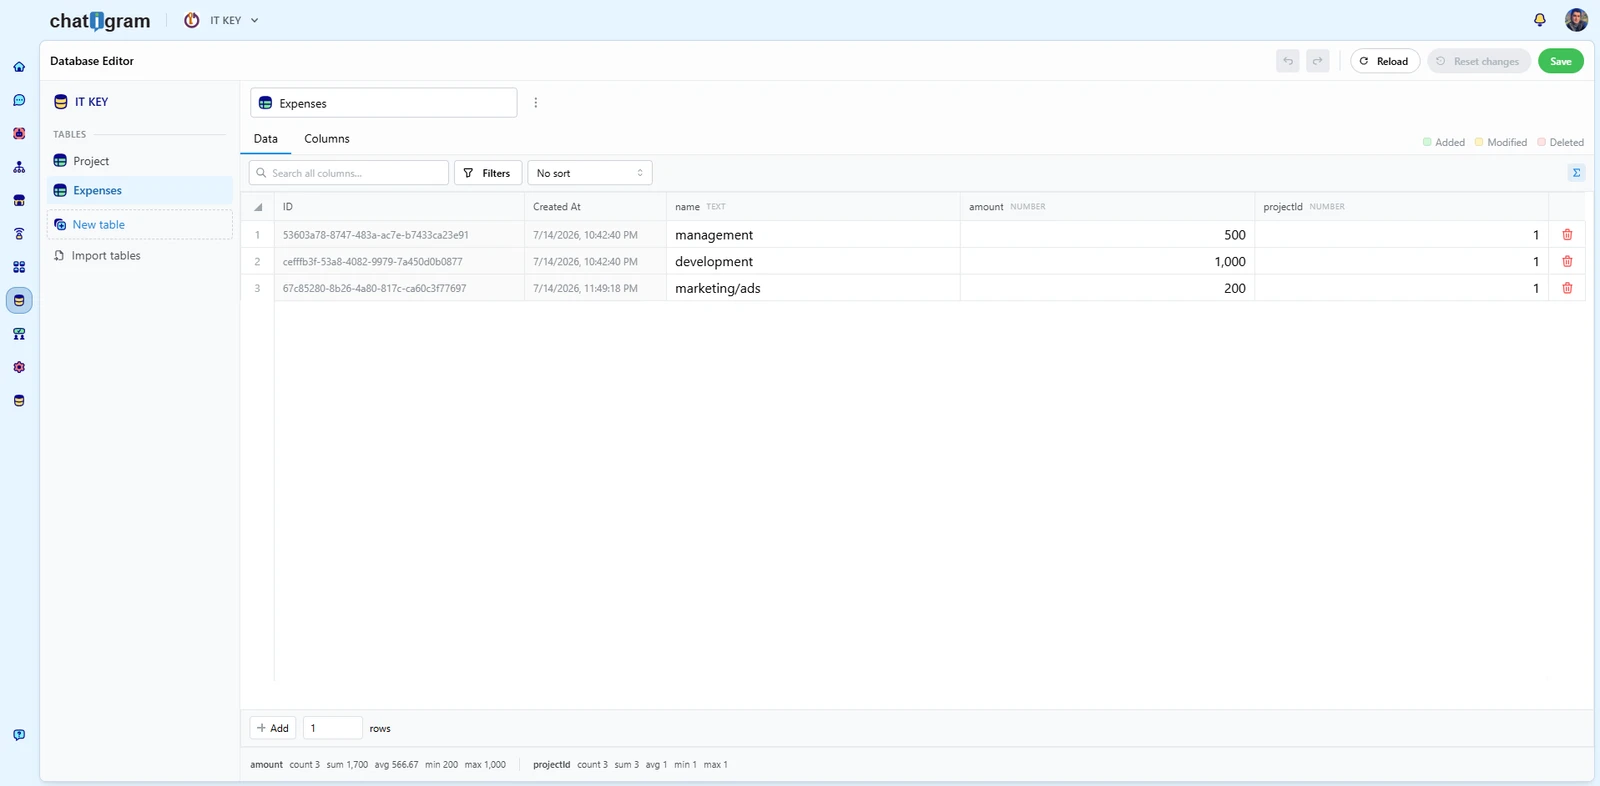
Task: Delete the management row
Action: click(x=1567, y=235)
